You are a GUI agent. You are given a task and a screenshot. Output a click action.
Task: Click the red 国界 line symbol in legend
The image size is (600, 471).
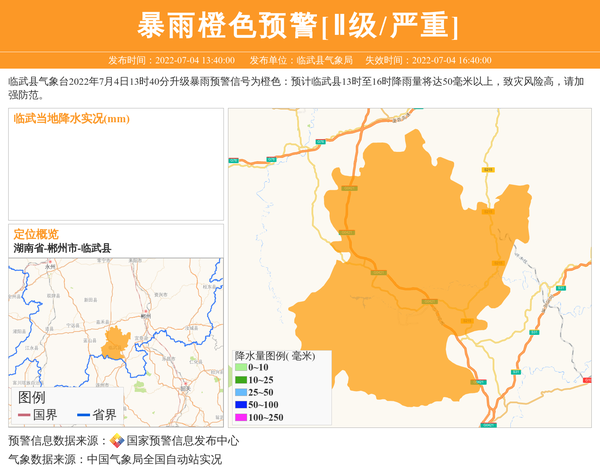(x=25, y=415)
